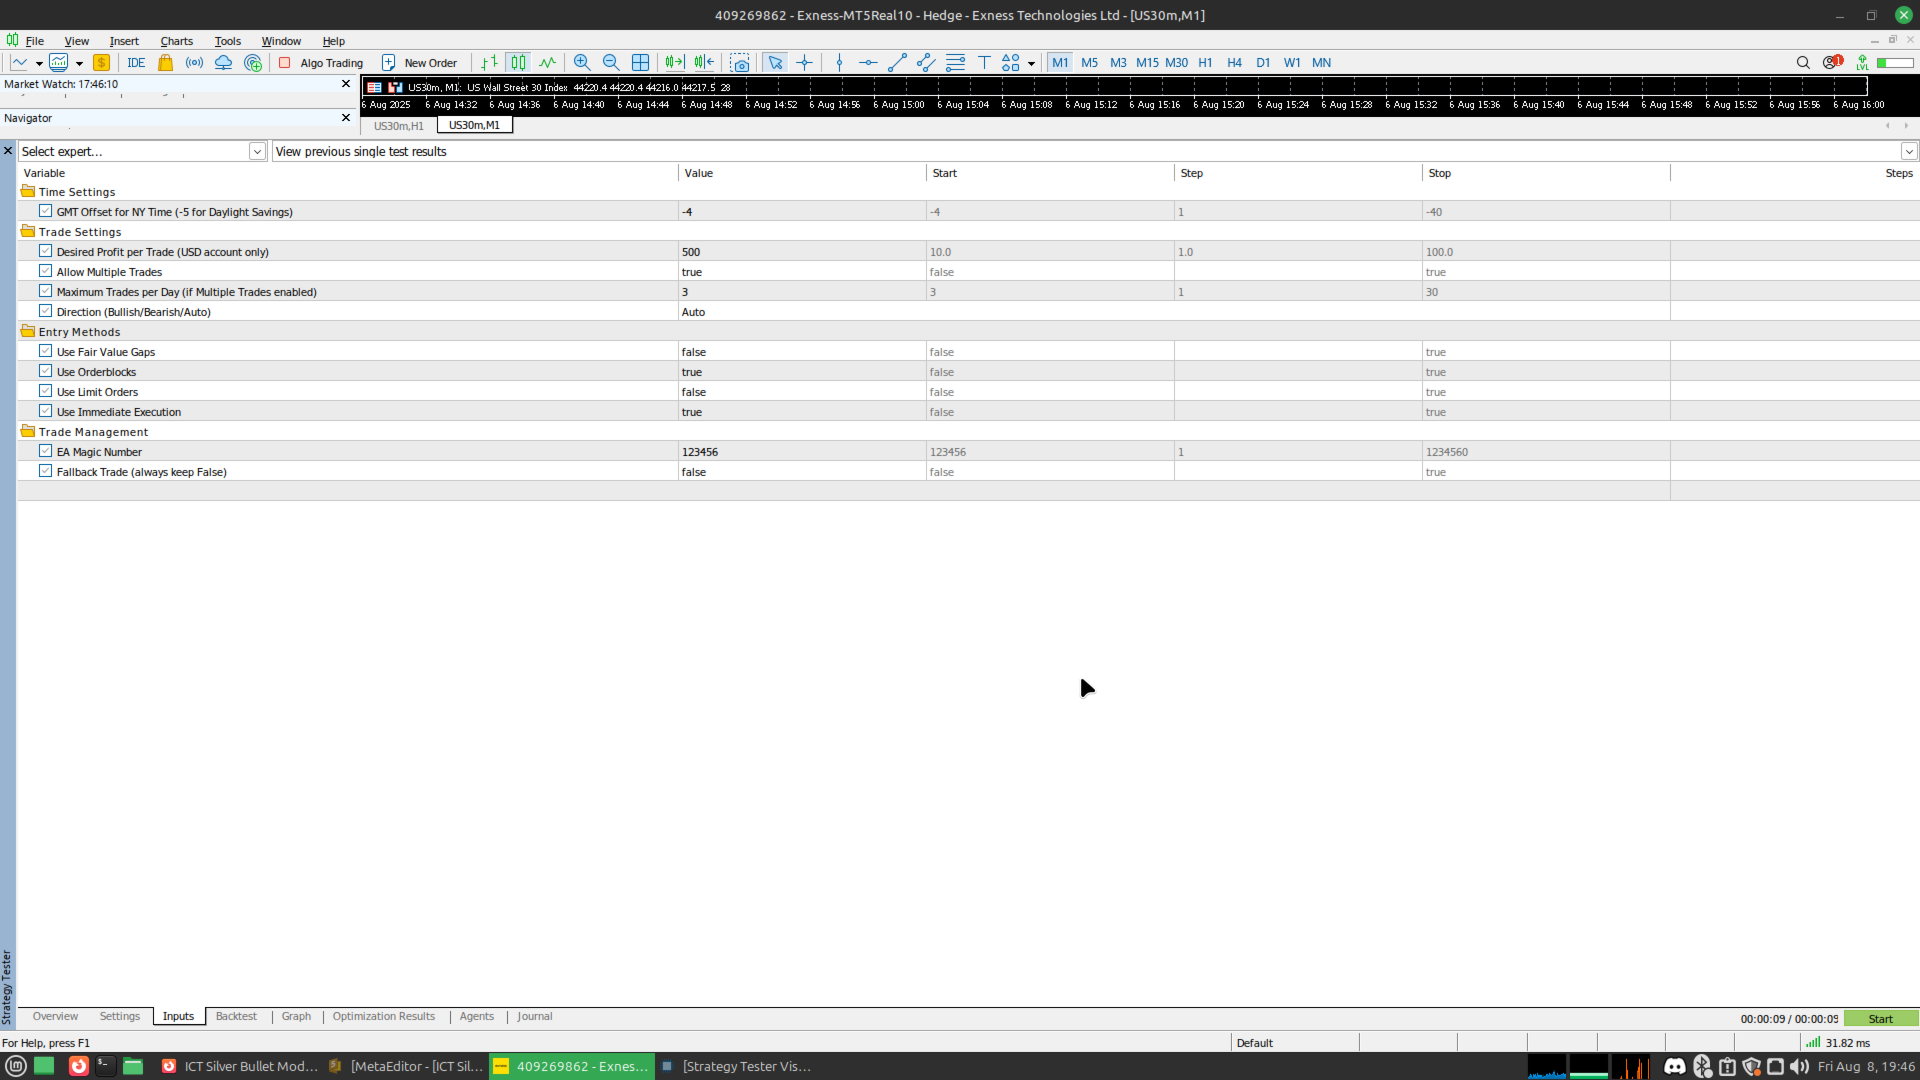Open the Charts menu
The width and height of the screenshot is (1920, 1080).
176,41
